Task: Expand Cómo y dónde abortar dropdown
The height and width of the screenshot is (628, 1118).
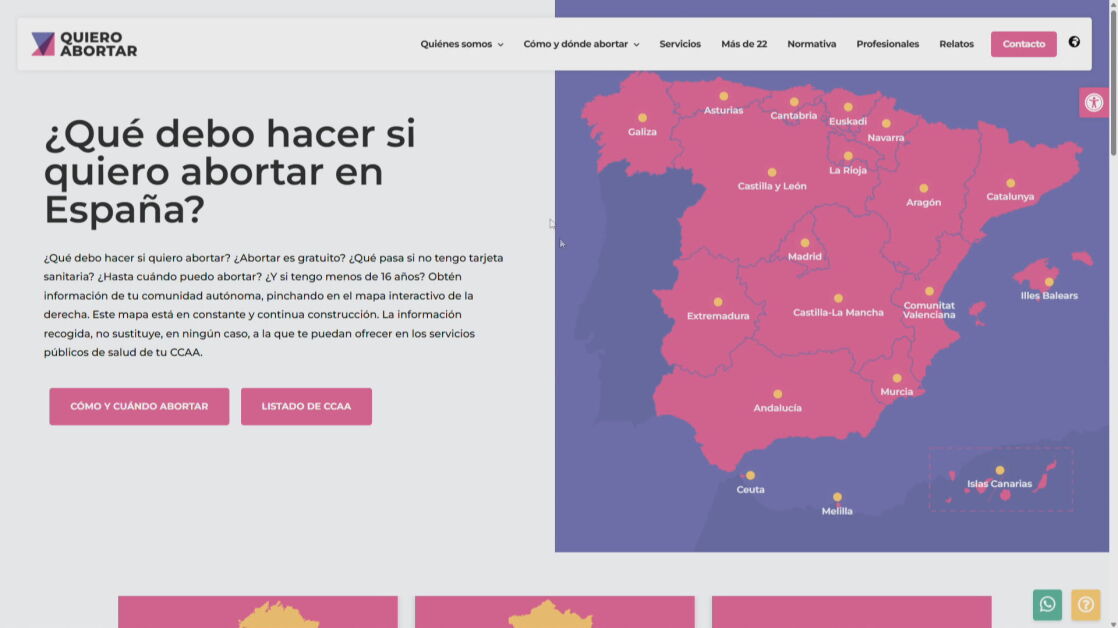Action: click(x=581, y=44)
